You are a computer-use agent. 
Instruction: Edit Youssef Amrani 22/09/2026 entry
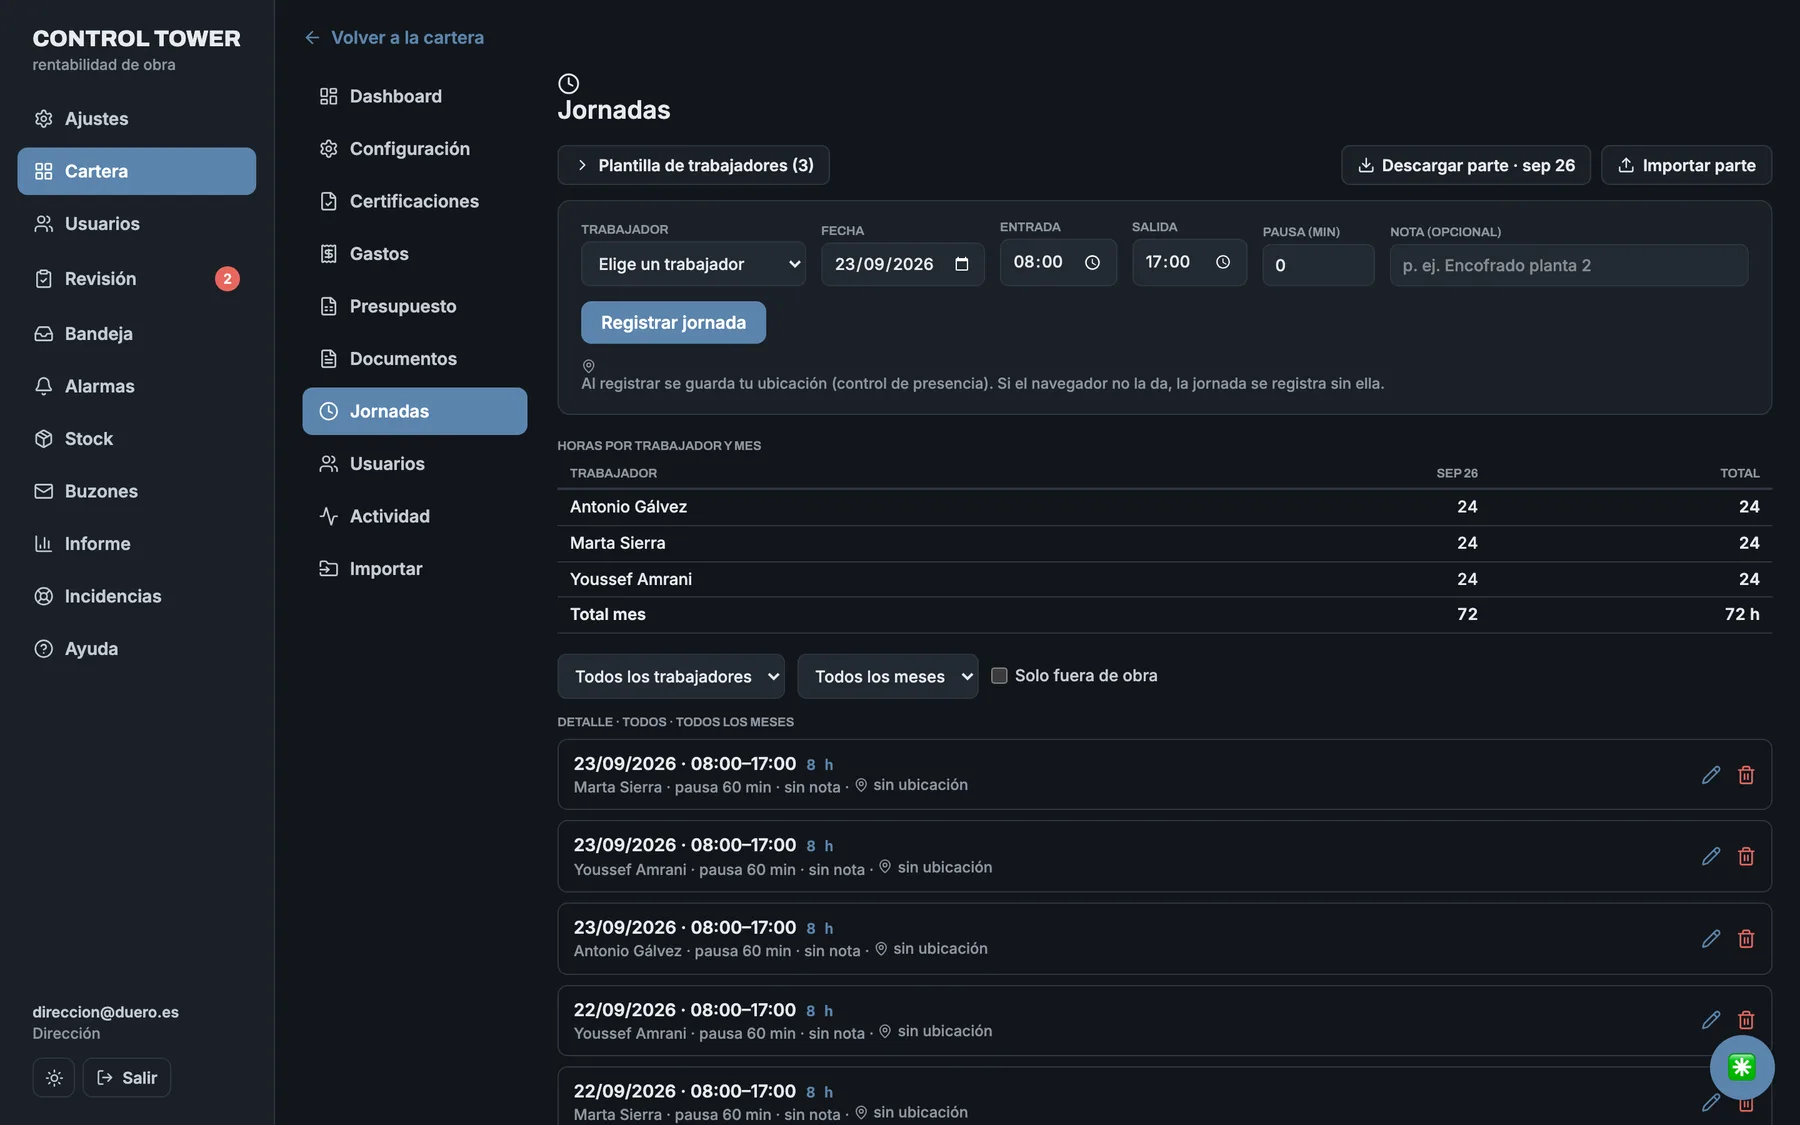tap(1711, 1020)
